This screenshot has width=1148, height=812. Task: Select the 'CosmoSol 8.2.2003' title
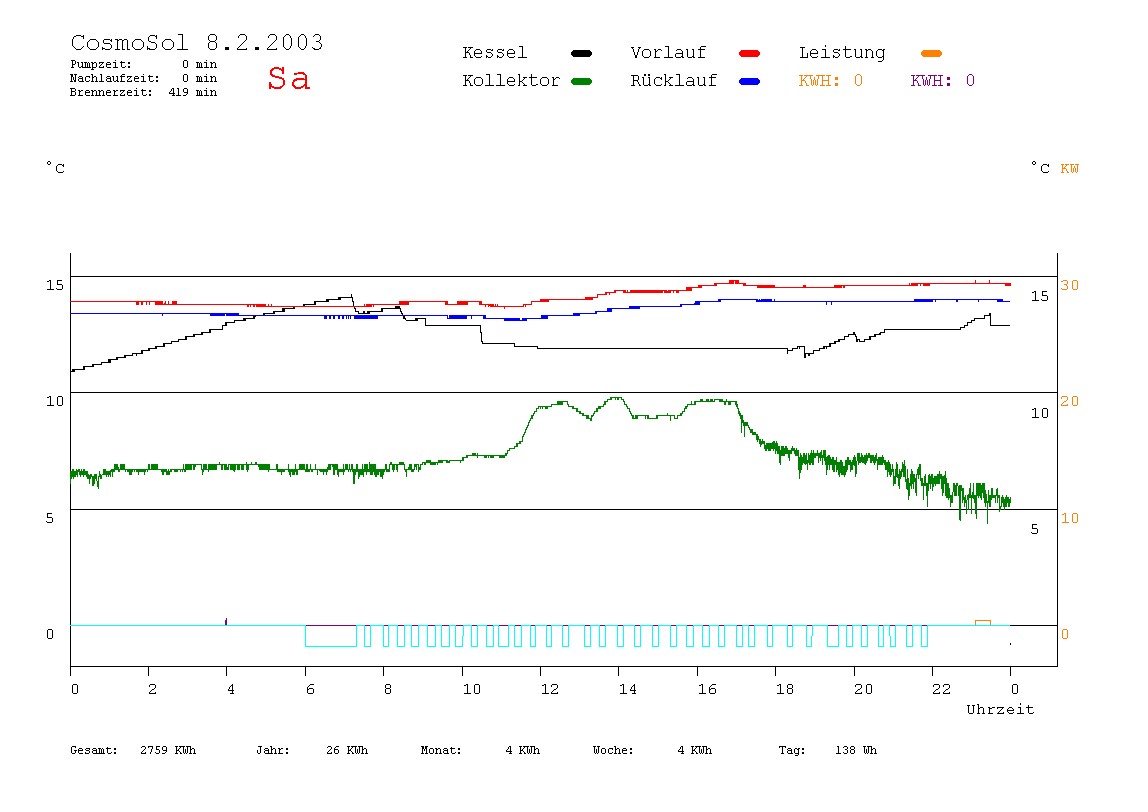pos(197,42)
